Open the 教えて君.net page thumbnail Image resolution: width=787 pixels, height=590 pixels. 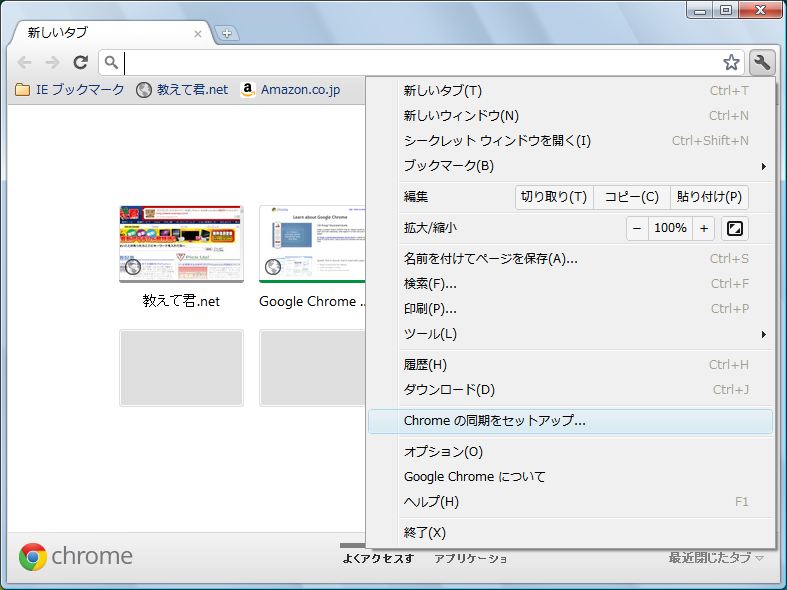pos(181,244)
